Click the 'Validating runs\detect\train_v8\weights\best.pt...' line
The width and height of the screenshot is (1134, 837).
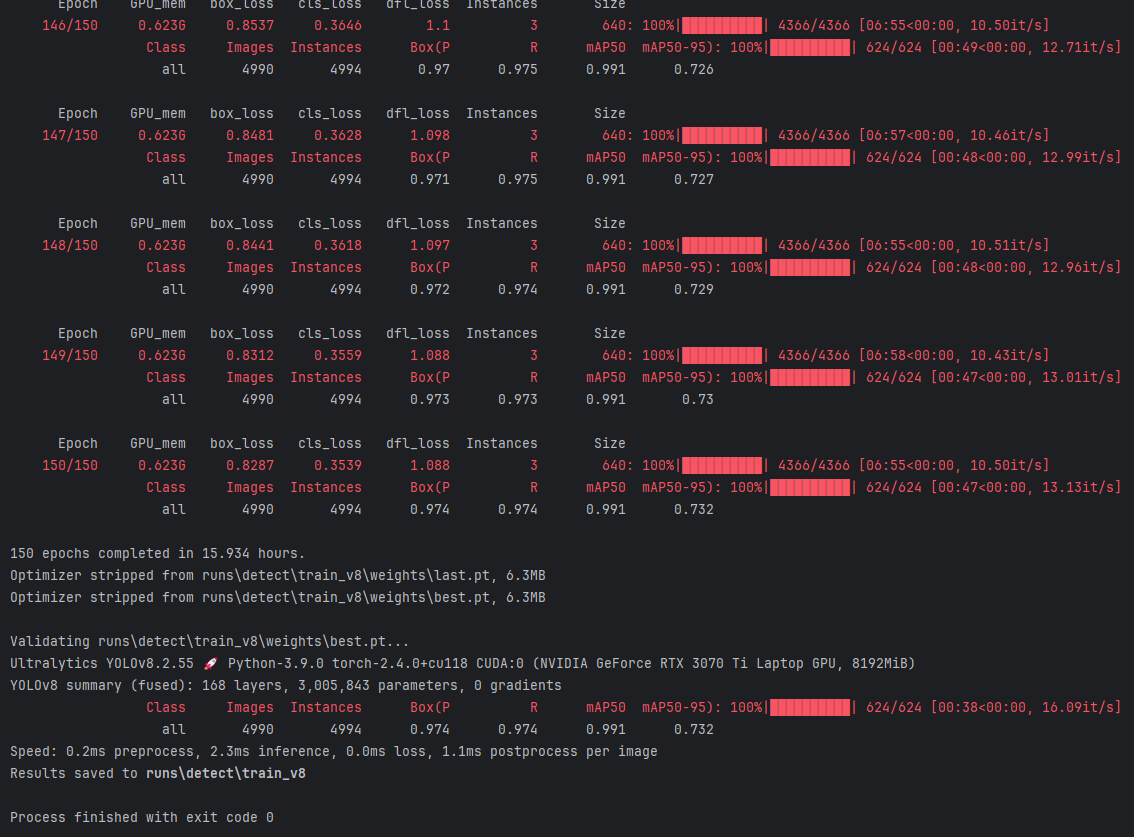pos(210,642)
